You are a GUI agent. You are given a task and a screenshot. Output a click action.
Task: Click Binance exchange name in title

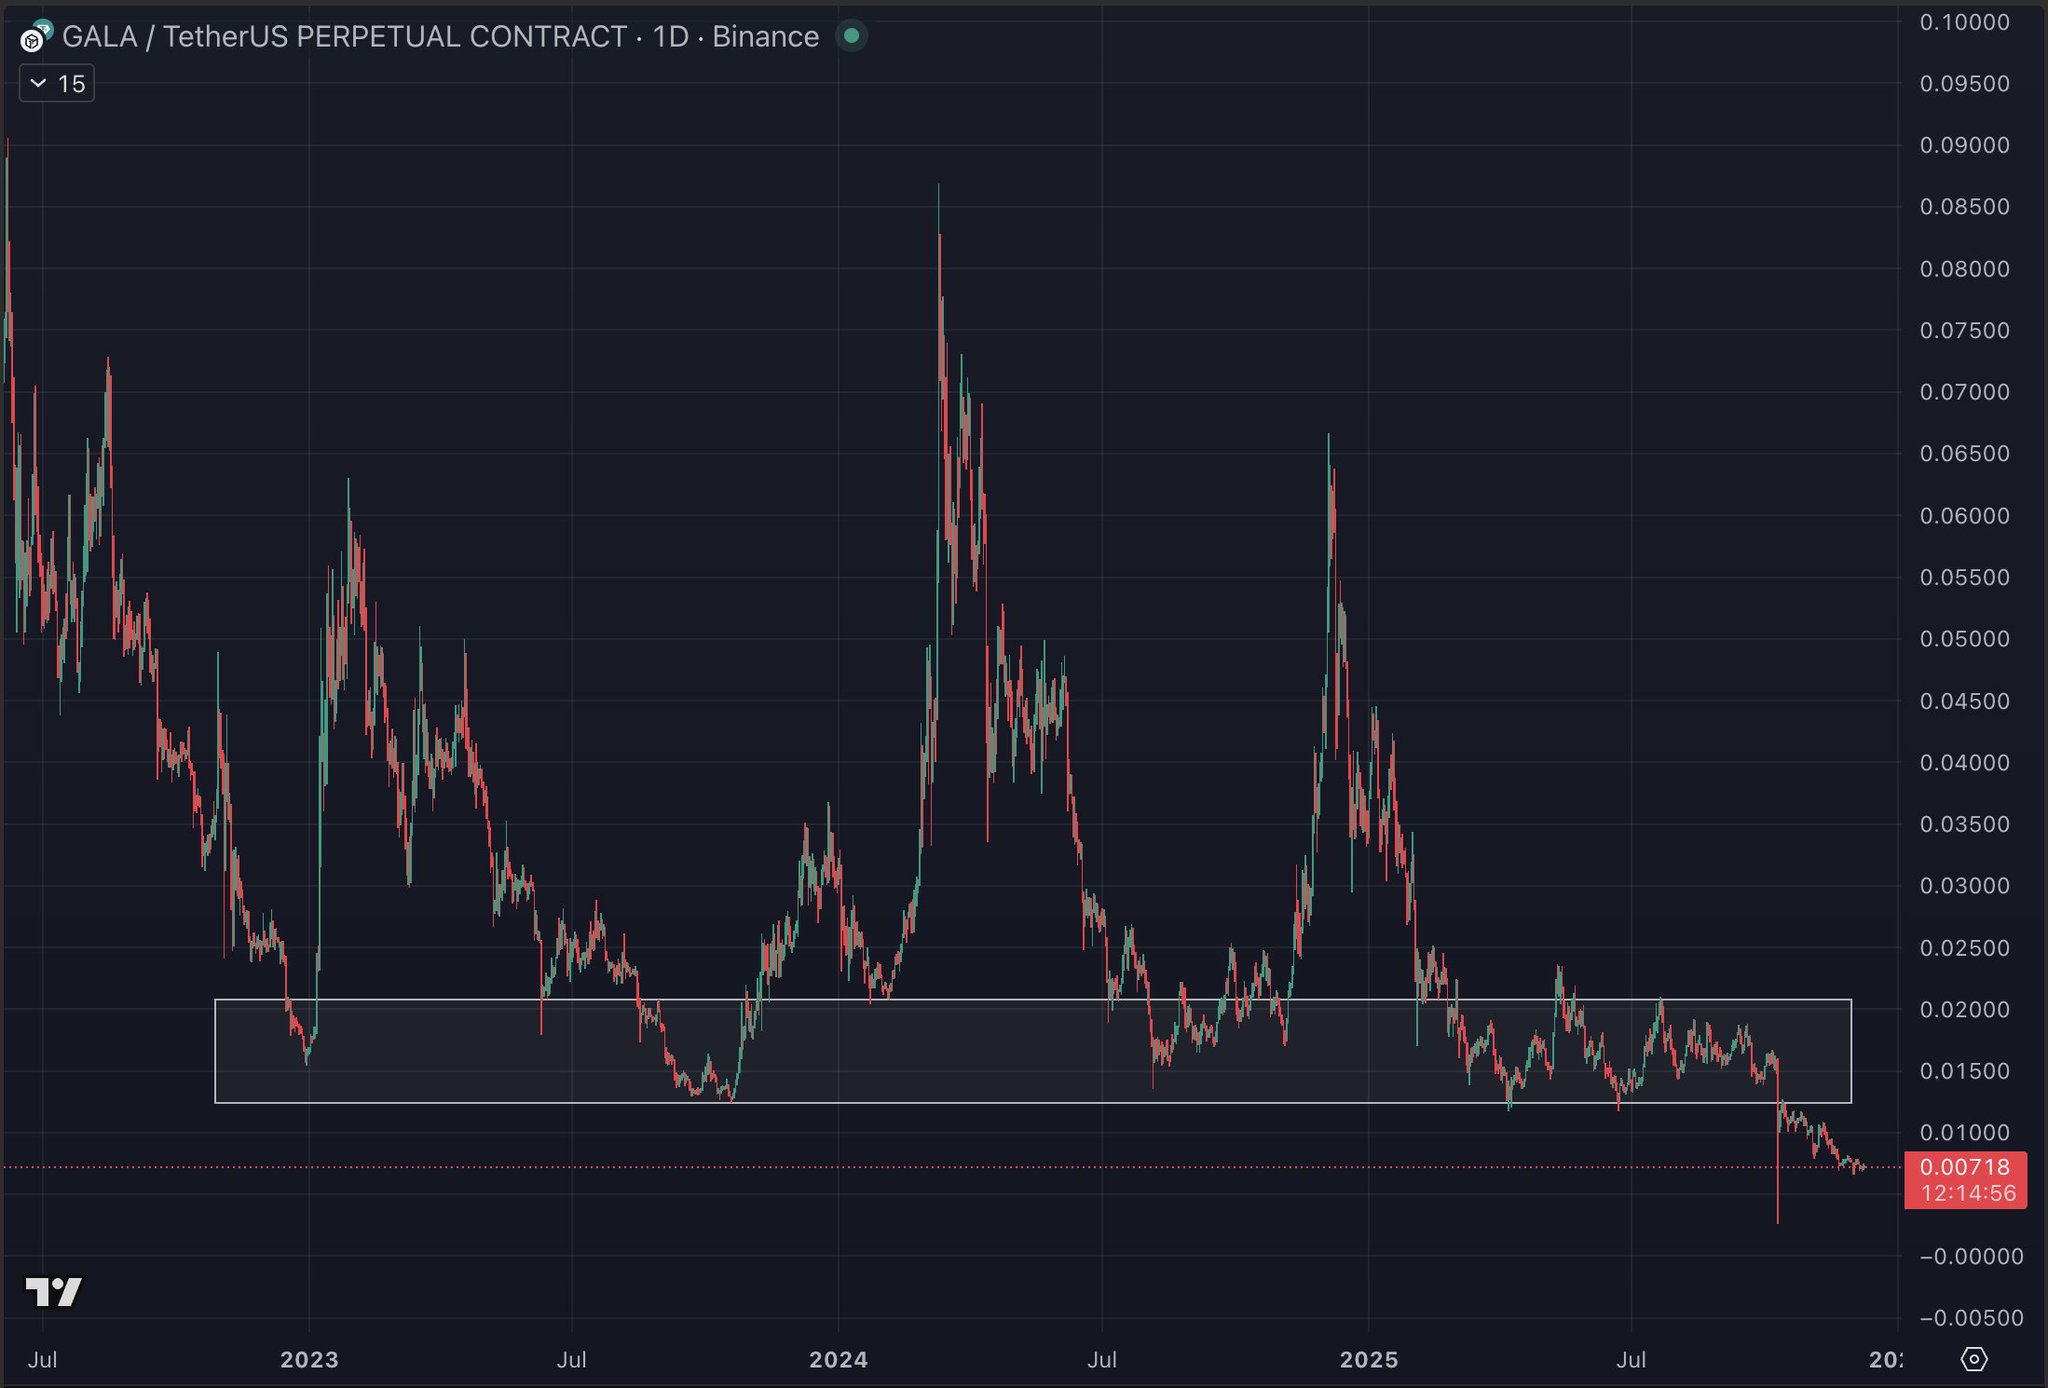[765, 37]
